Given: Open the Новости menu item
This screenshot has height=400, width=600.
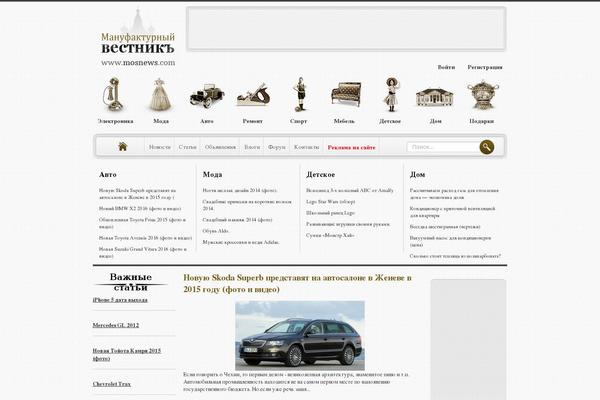Looking at the screenshot, I should (x=160, y=147).
